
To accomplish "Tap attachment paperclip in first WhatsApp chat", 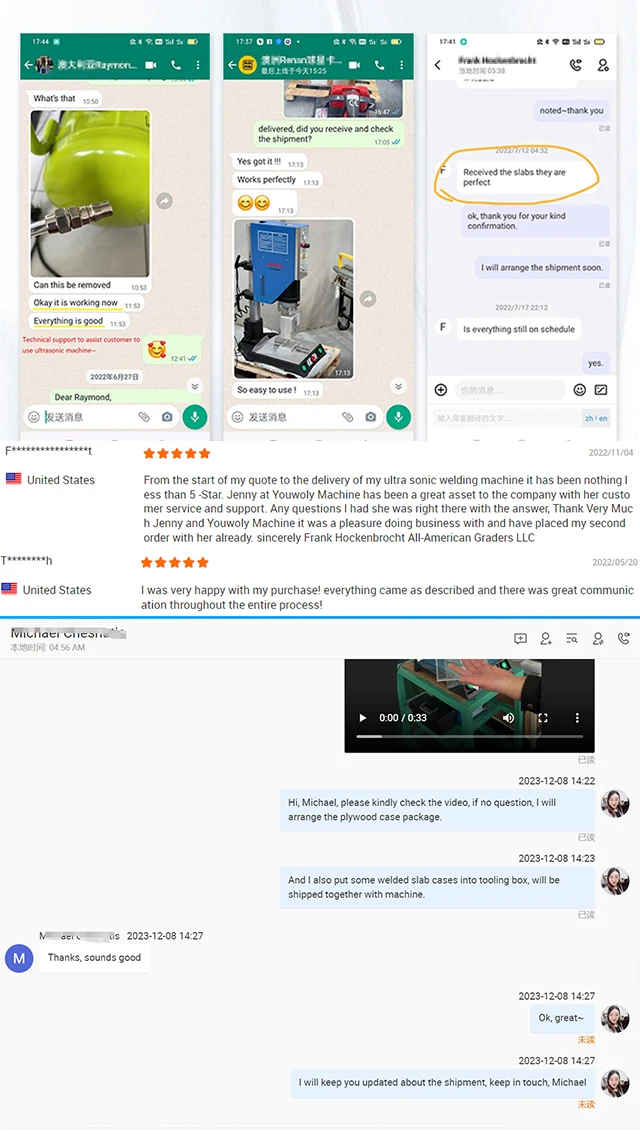I will point(144,417).
